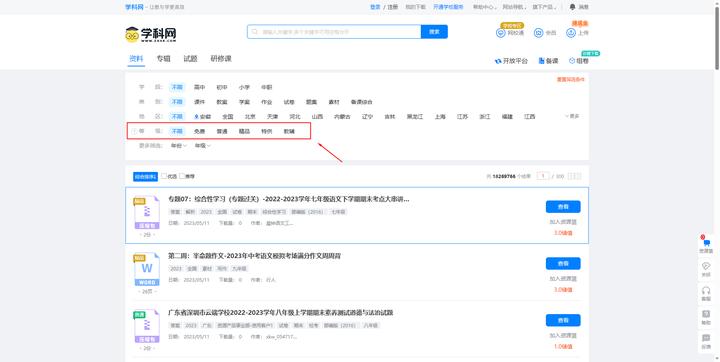Image resolution: width=720 pixels, height=362 pixels.
Task: Open the 开放平台 icon link
Action: (x=498, y=61)
